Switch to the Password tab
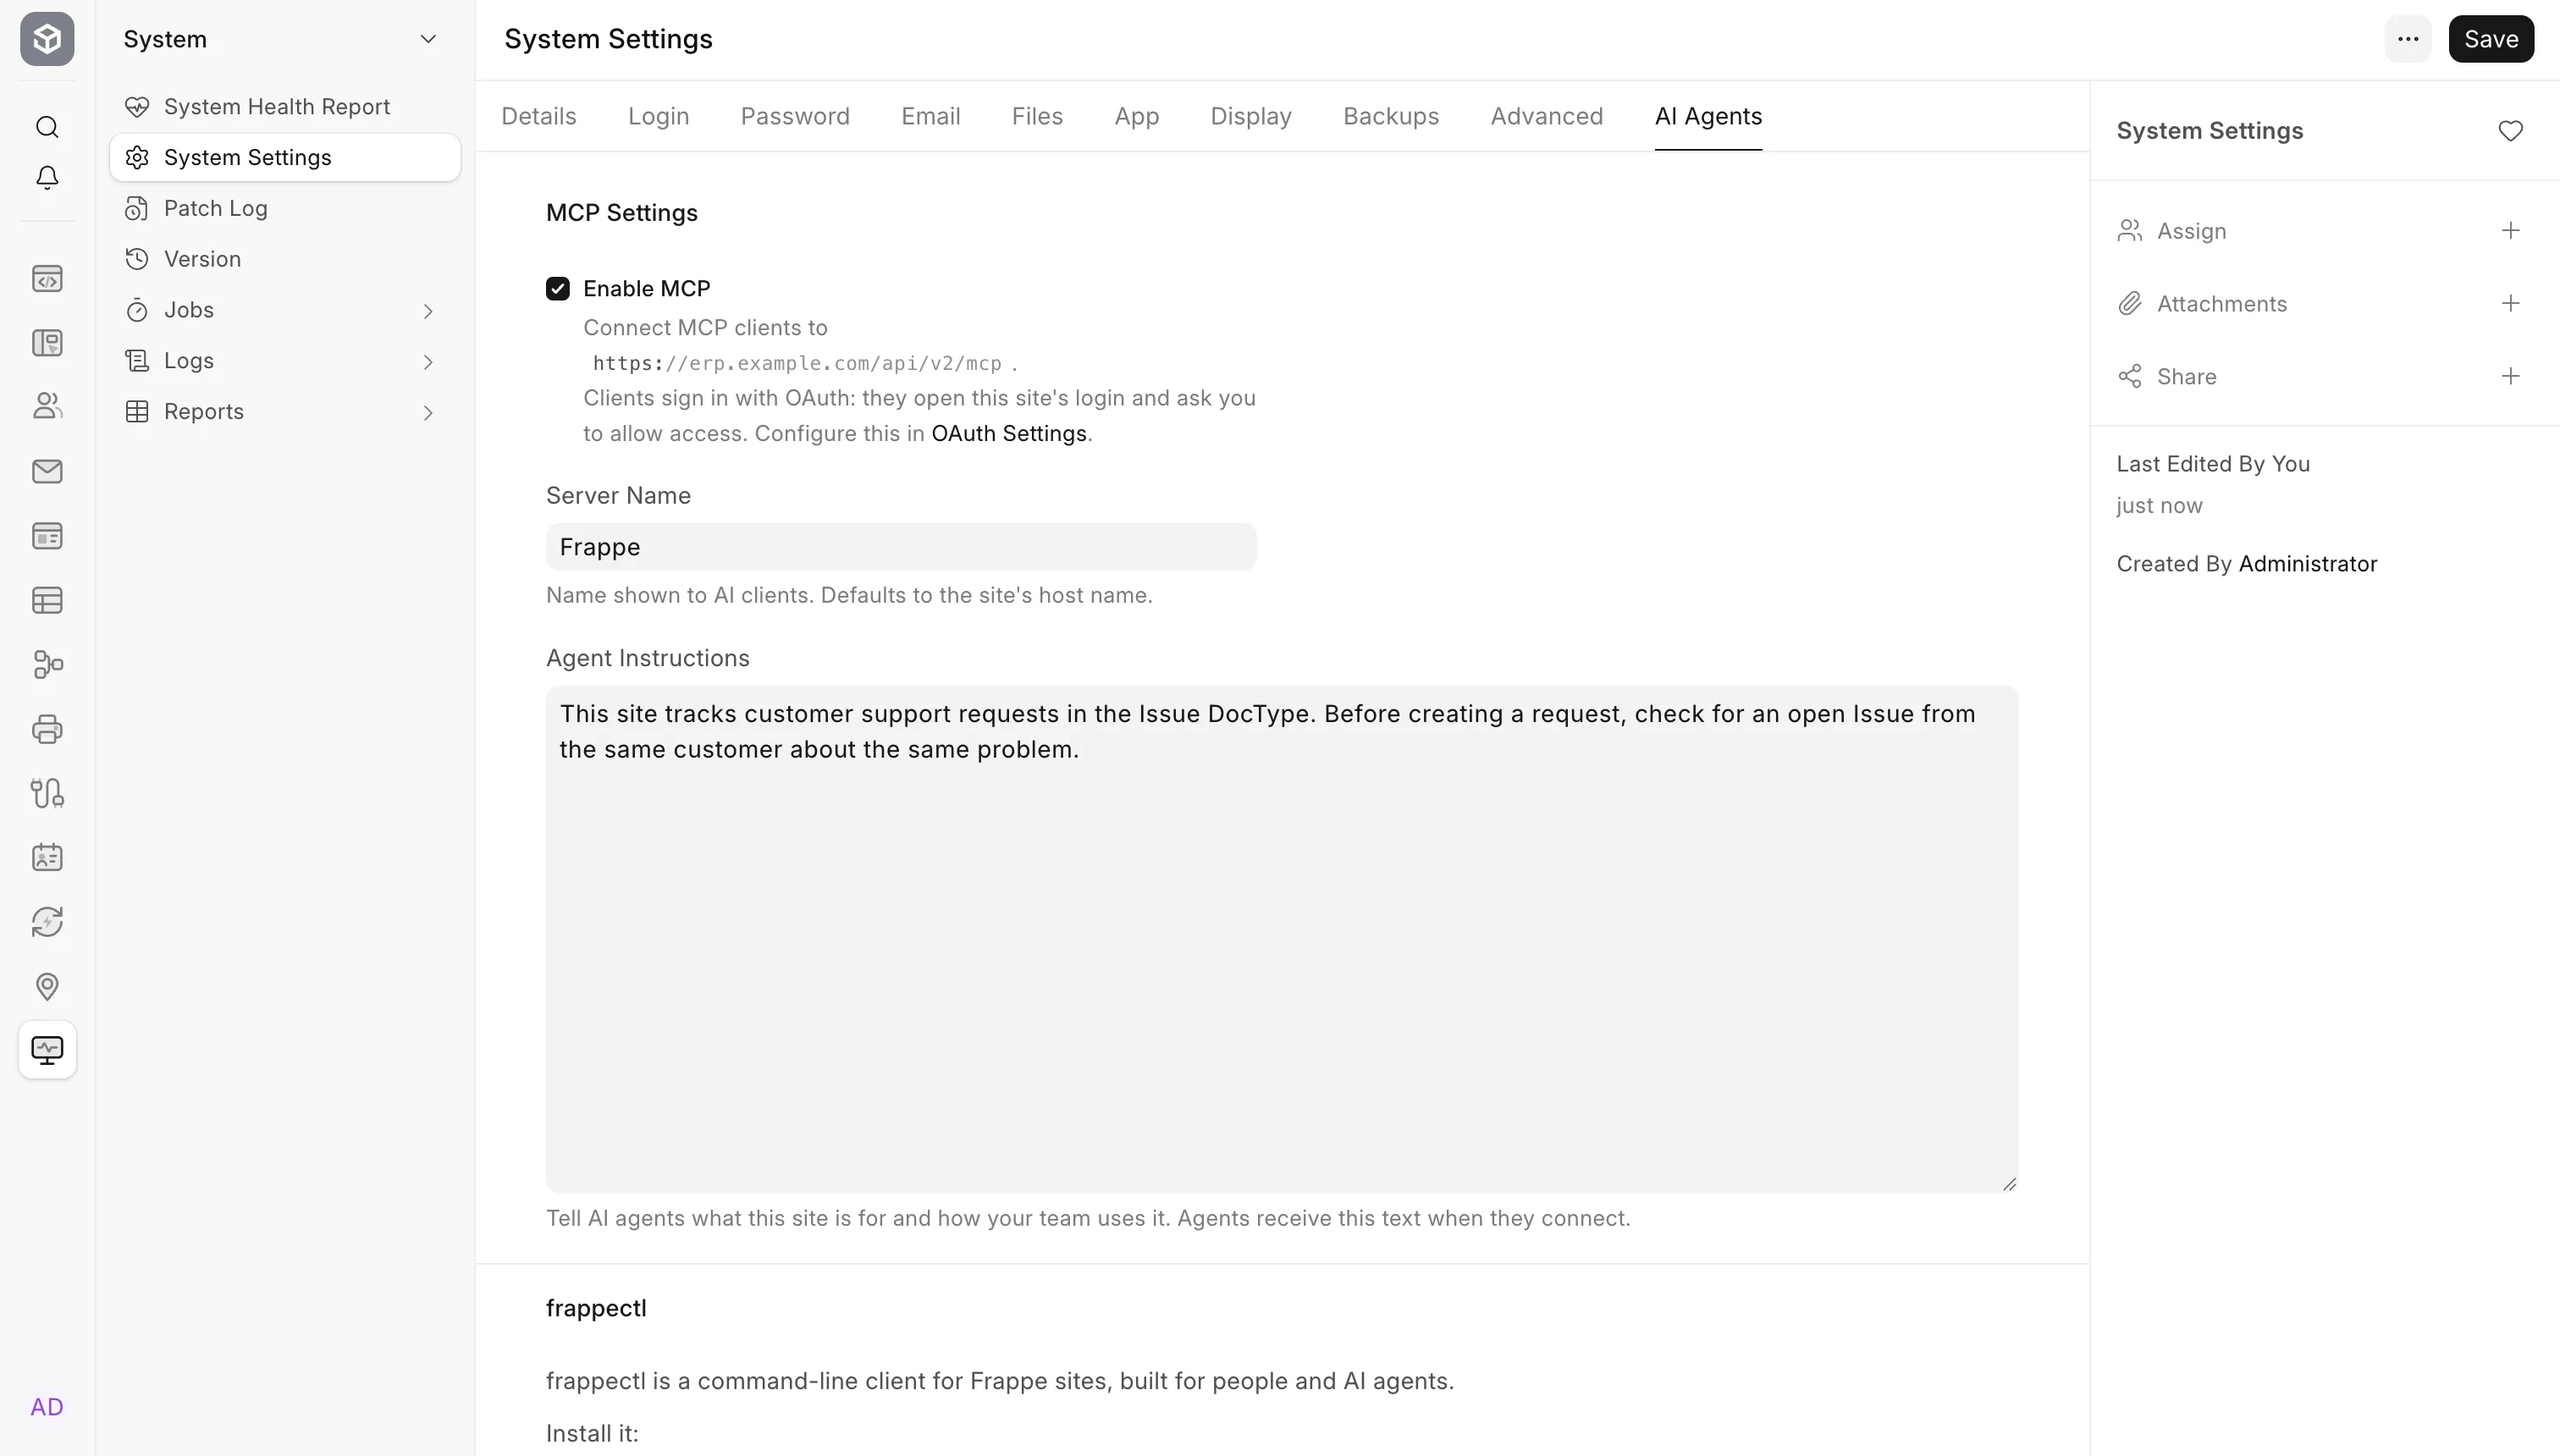 click(795, 116)
